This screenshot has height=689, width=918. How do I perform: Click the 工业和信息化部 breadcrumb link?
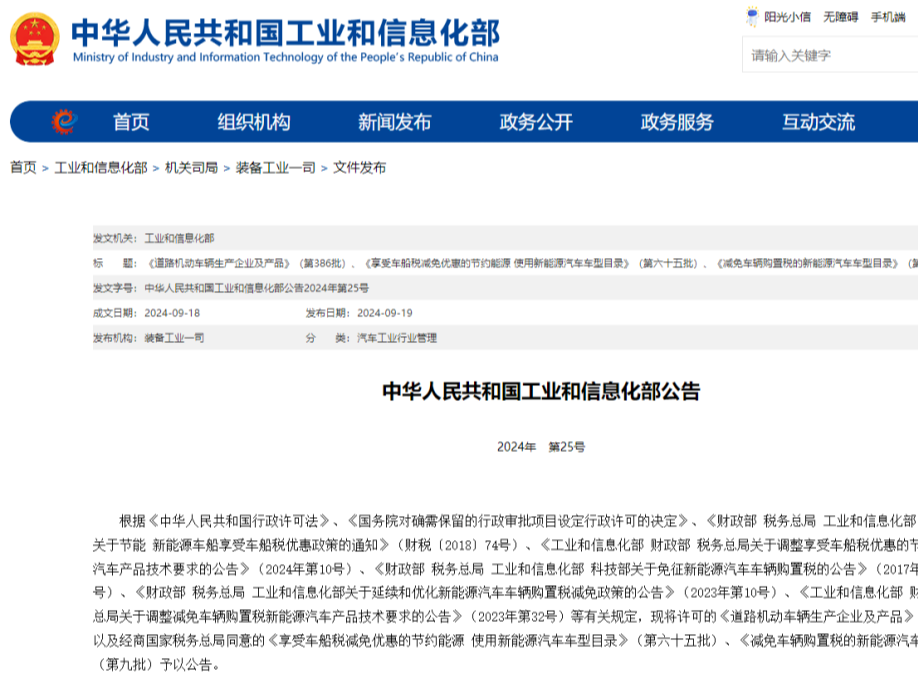click(x=101, y=167)
